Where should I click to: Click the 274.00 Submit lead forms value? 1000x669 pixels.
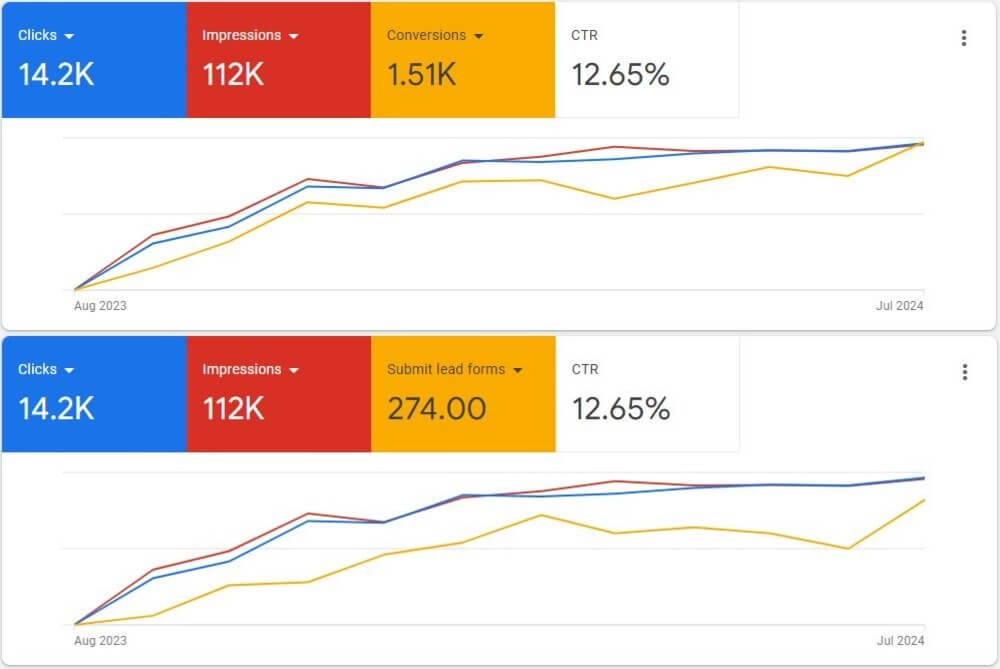coord(437,409)
